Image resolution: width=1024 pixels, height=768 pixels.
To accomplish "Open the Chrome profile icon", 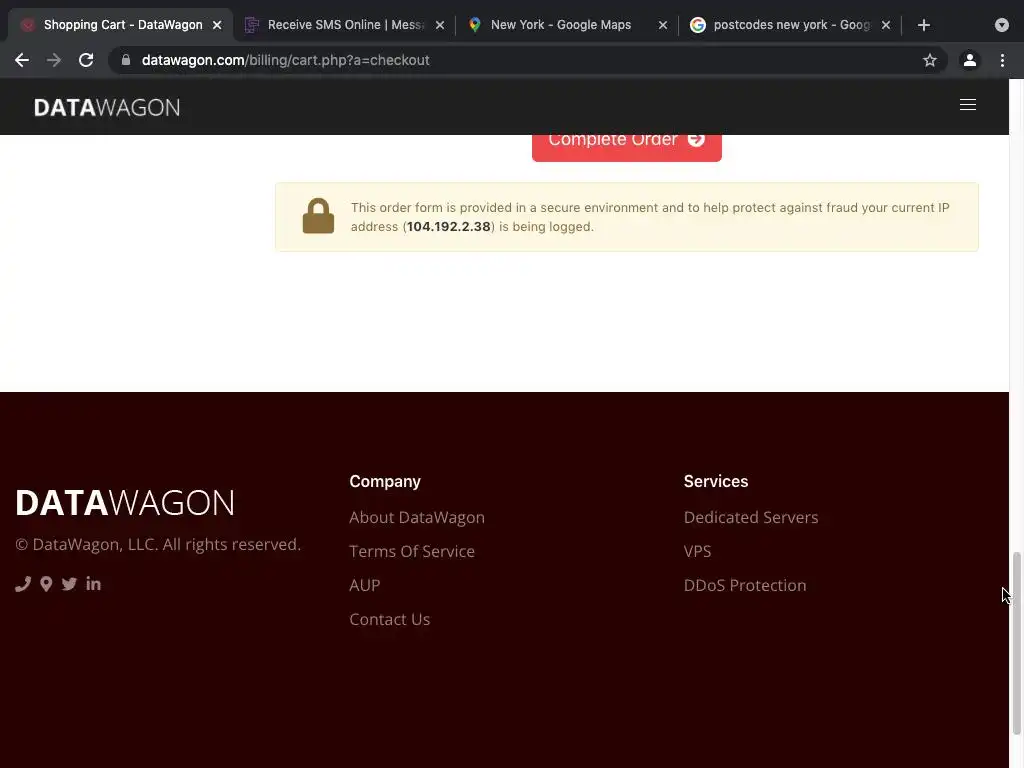I will [969, 60].
